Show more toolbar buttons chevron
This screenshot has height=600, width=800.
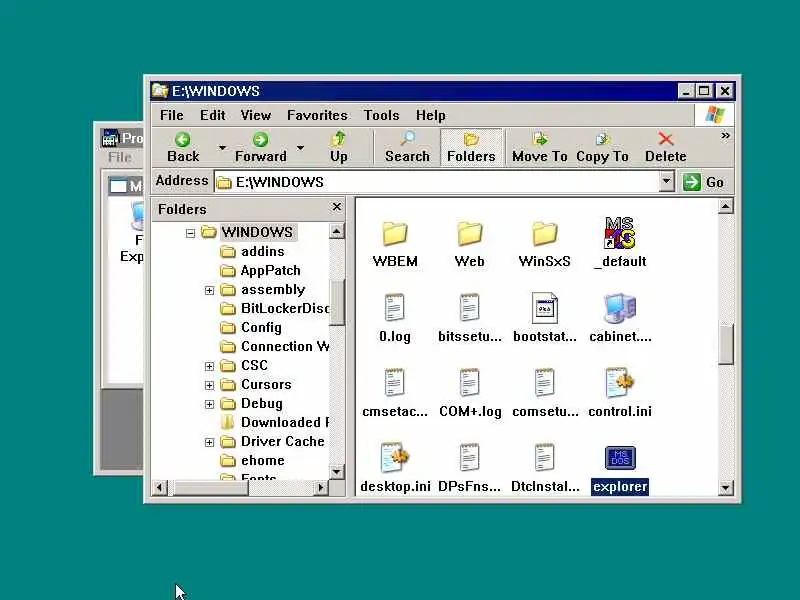[x=725, y=136]
